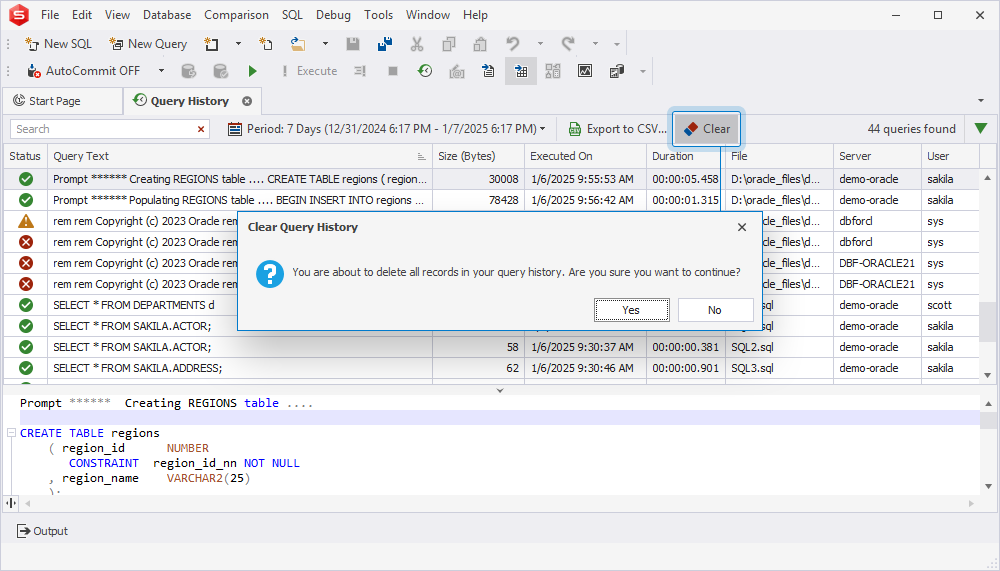Screen dimensions: 1000x571
Task: Click the icon right of results-as-grid
Action: point(553,71)
